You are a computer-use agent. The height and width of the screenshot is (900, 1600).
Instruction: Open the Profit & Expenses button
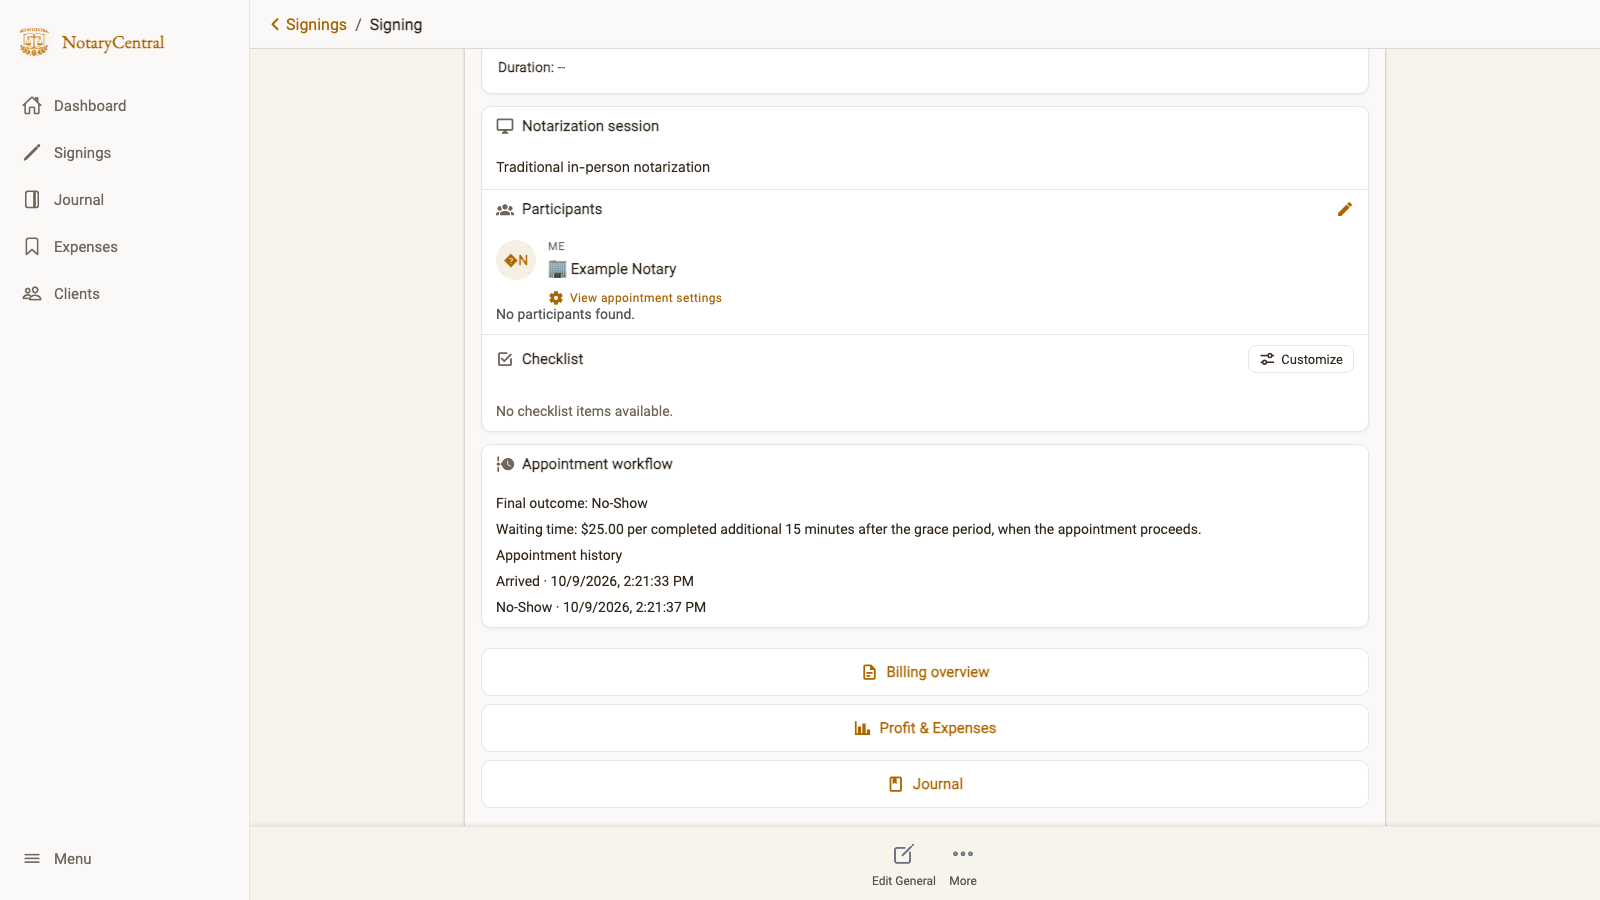coord(925,728)
